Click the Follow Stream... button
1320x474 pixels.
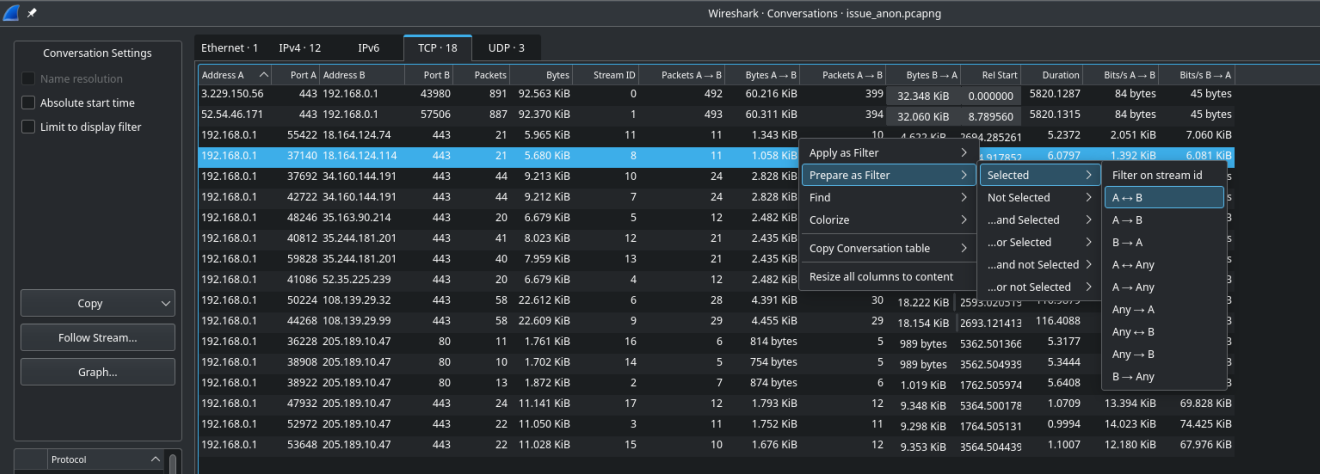pyautogui.click(x=98, y=338)
